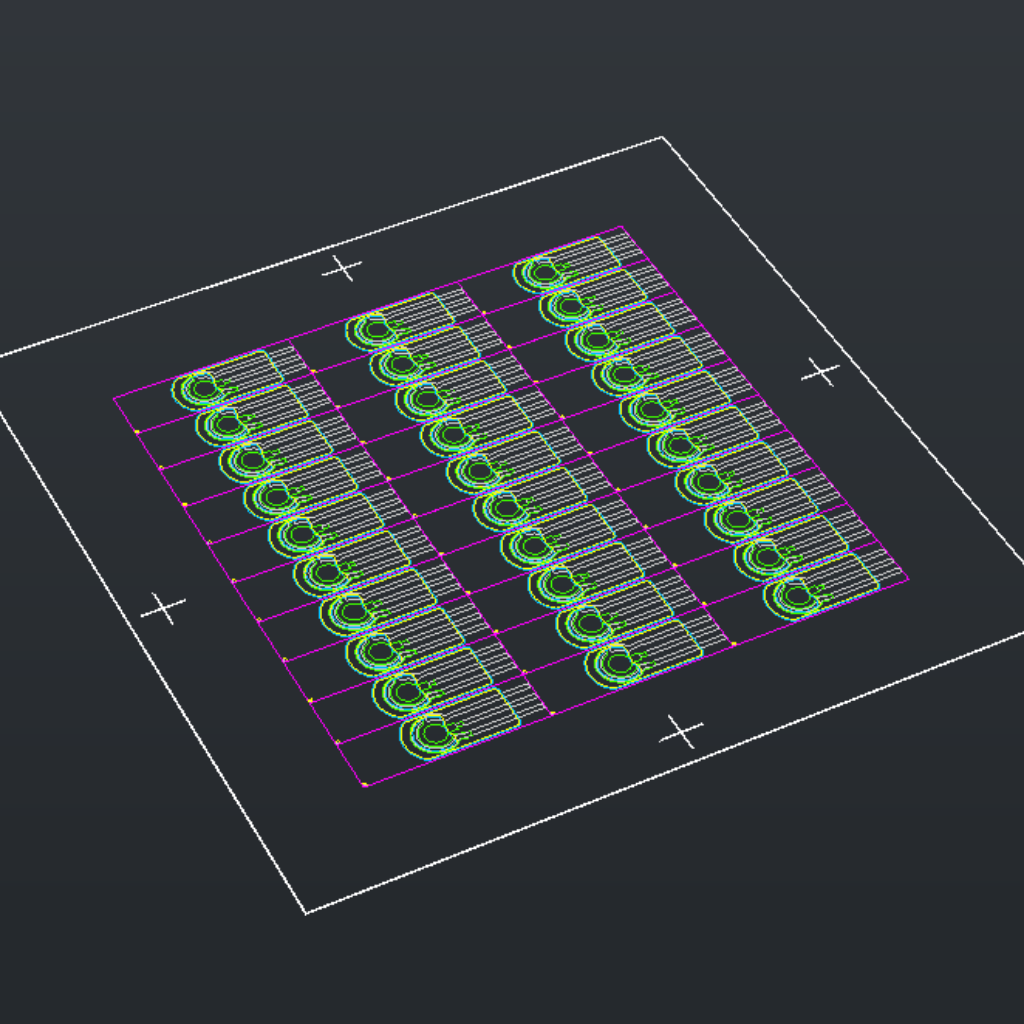The image size is (1024, 1024).
Task: Select the green circle of left column's first part
Action: point(202,388)
